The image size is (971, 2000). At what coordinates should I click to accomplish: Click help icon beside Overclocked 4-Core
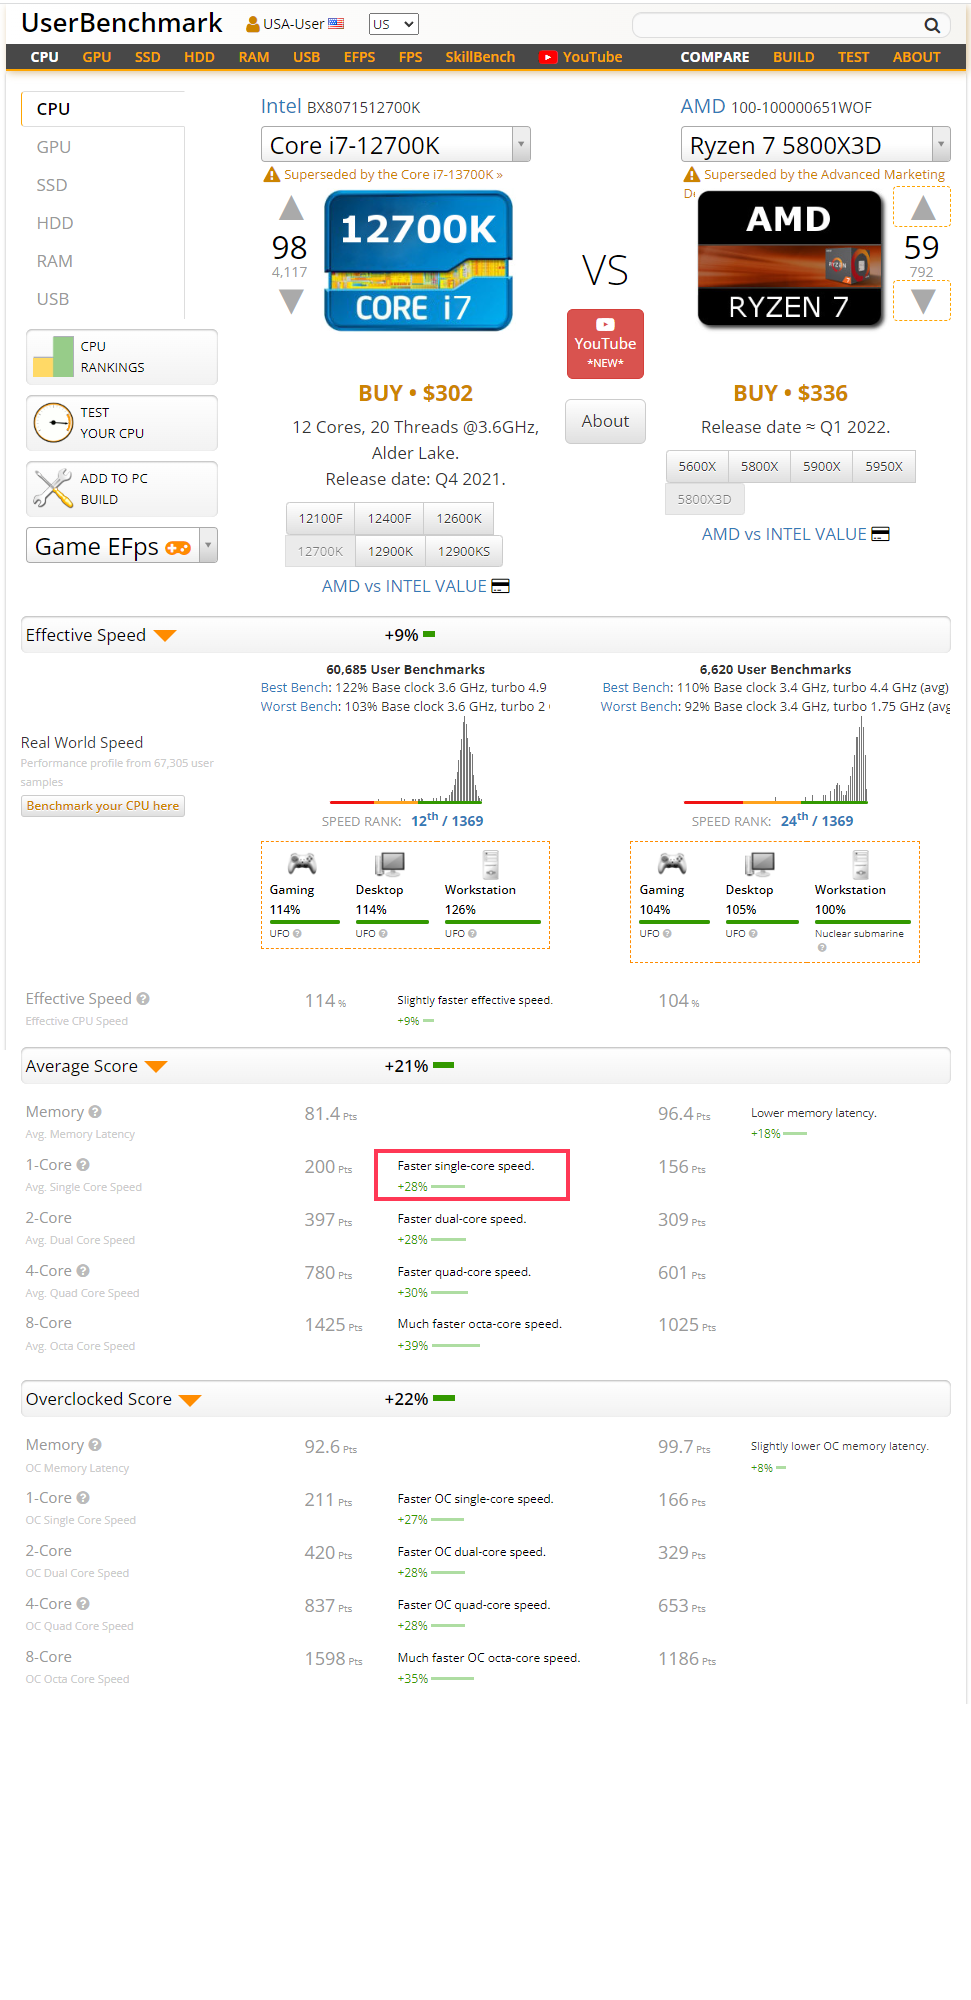pos(83,1604)
